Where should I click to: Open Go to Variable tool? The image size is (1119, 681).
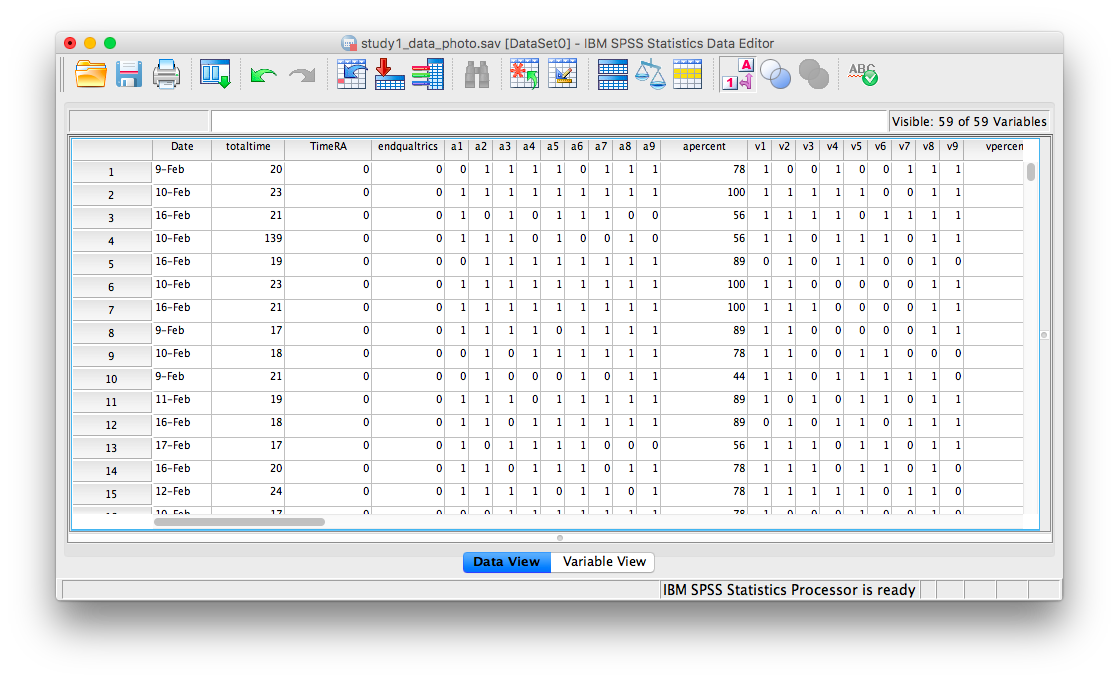(x=390, y=74)
